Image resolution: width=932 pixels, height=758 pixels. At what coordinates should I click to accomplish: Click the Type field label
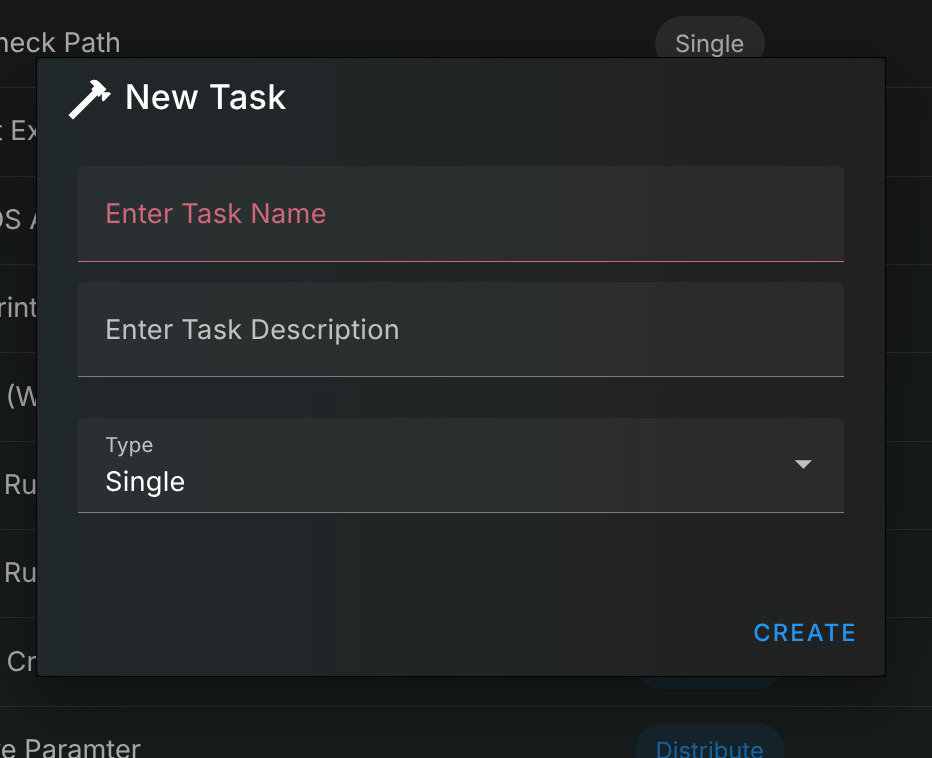[x=129, y=445]
